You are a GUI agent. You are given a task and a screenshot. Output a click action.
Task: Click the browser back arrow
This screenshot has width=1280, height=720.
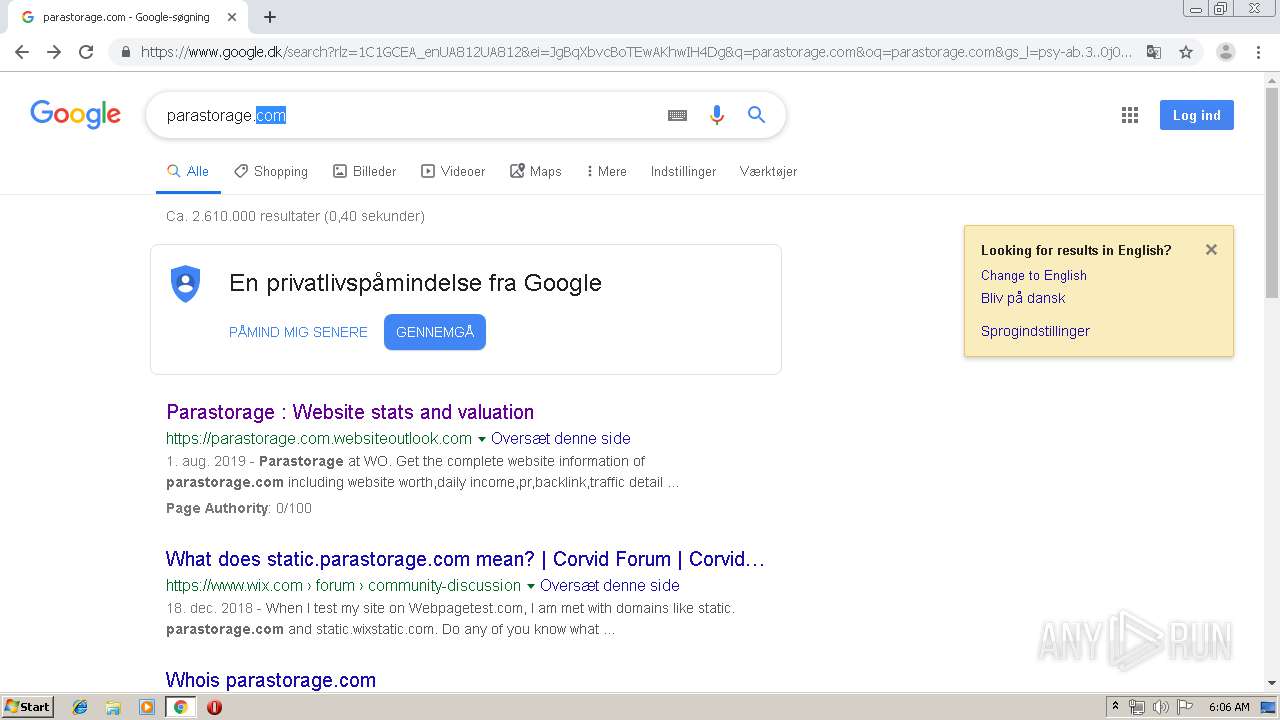22,52
